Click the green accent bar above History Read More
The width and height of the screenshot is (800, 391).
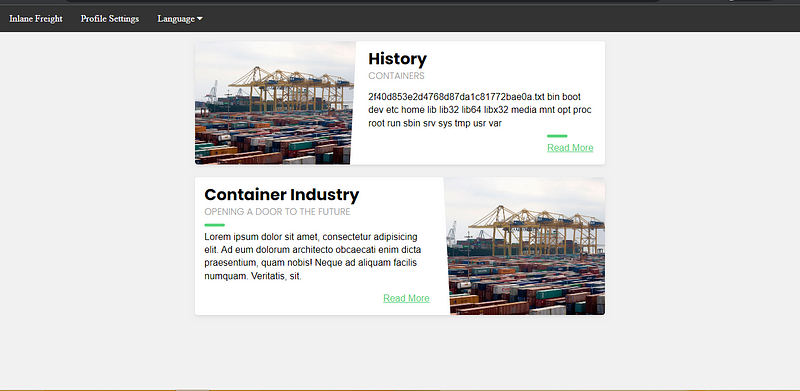(557, 136)
